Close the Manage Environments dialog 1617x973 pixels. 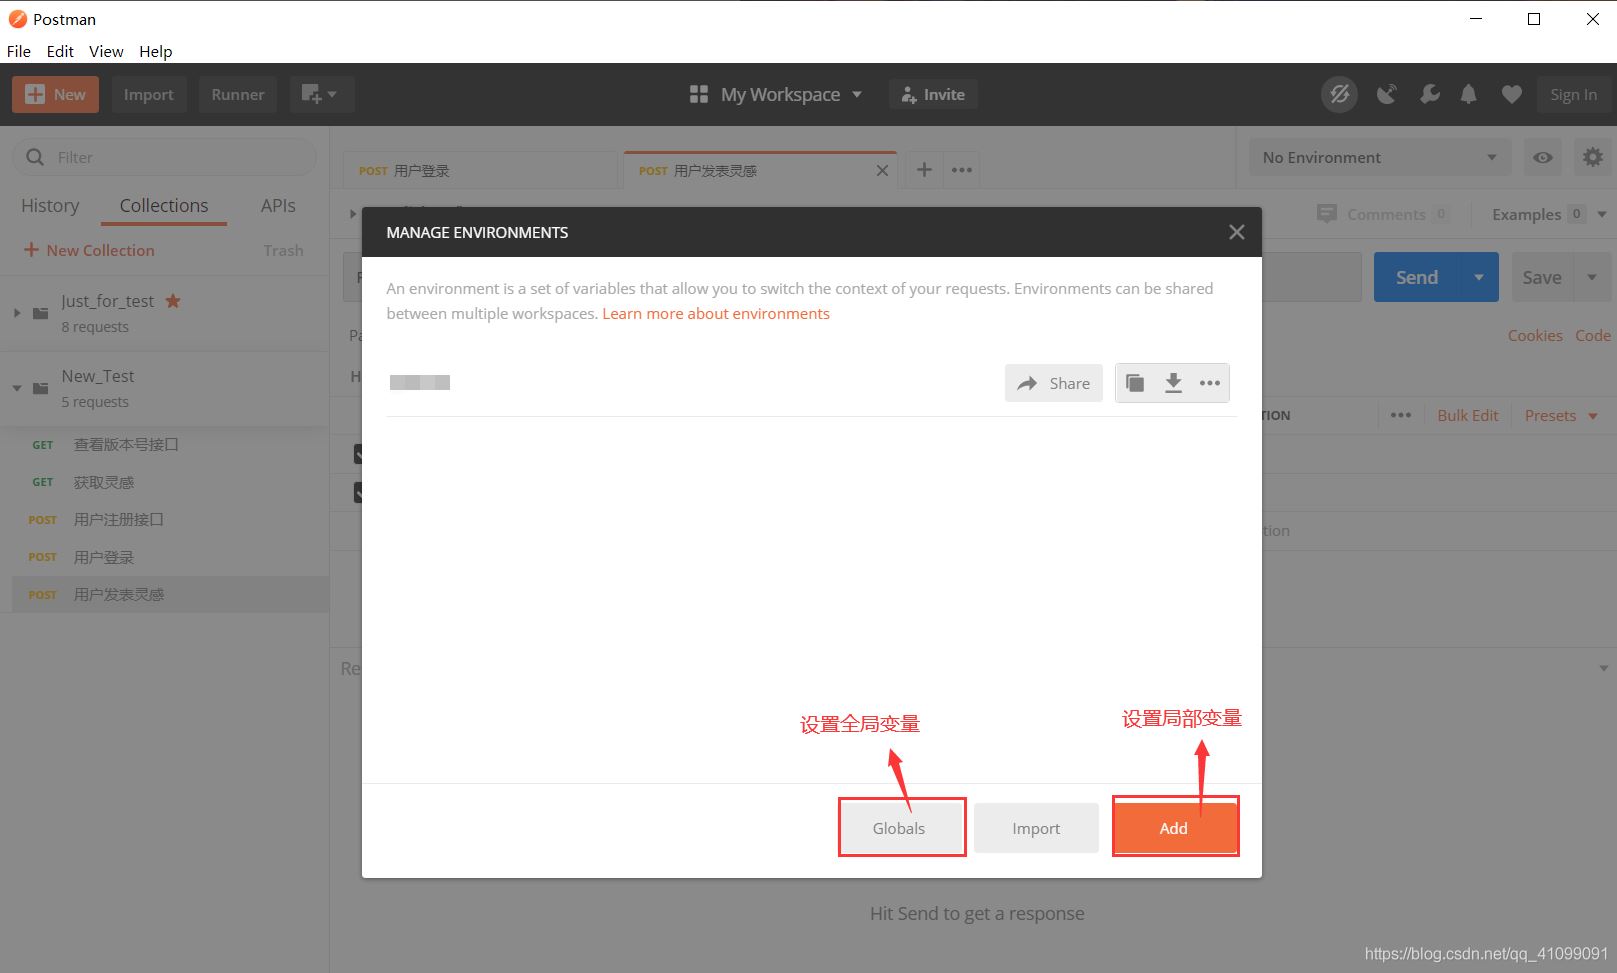pyautogui.click(x=1236, y=232)
